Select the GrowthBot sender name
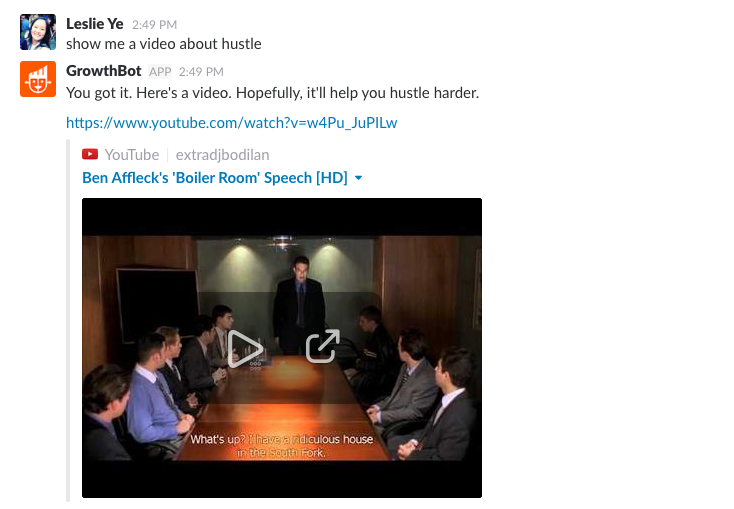 (x=103, y=71)
